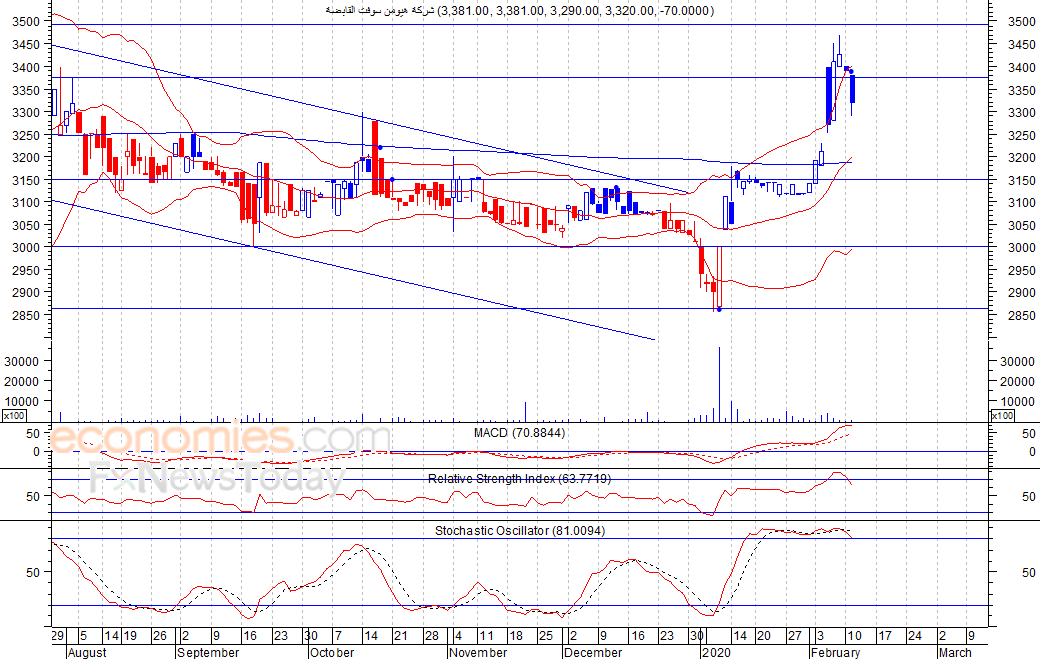Select the Relative Strength Index label
The width and height of the screenshot is (1040, 659).
(520, 479)
